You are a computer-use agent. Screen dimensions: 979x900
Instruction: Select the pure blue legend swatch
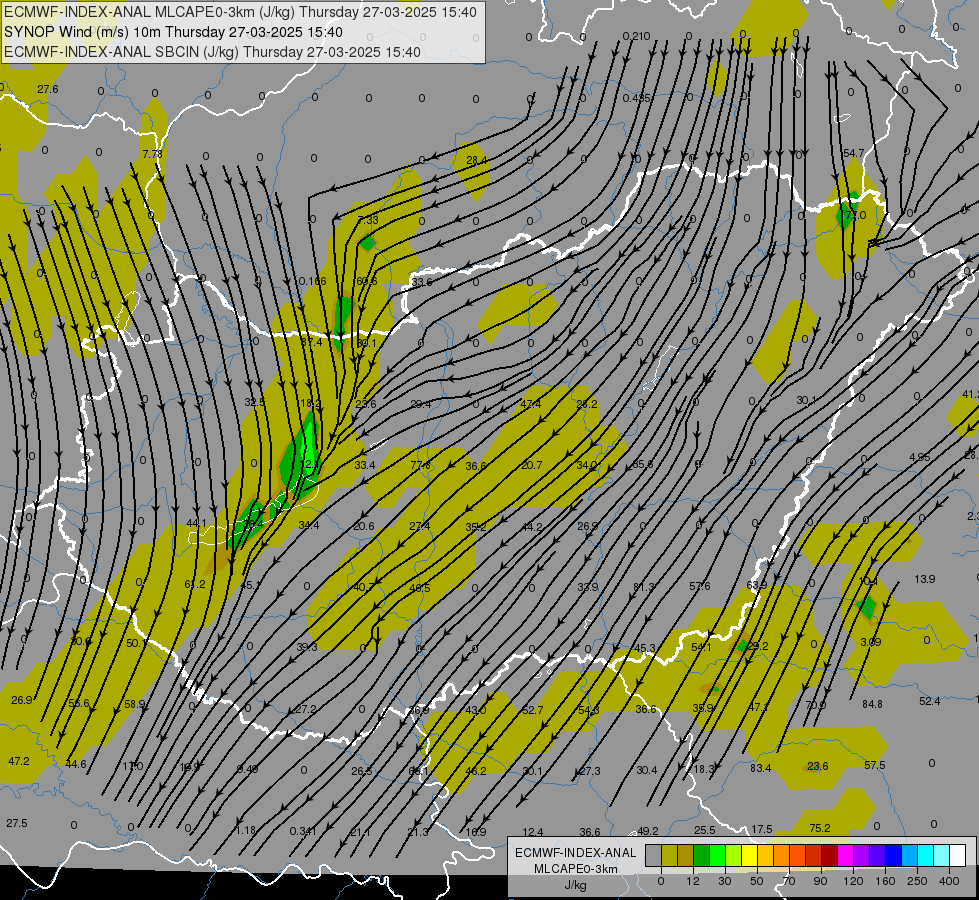(893, 855)
